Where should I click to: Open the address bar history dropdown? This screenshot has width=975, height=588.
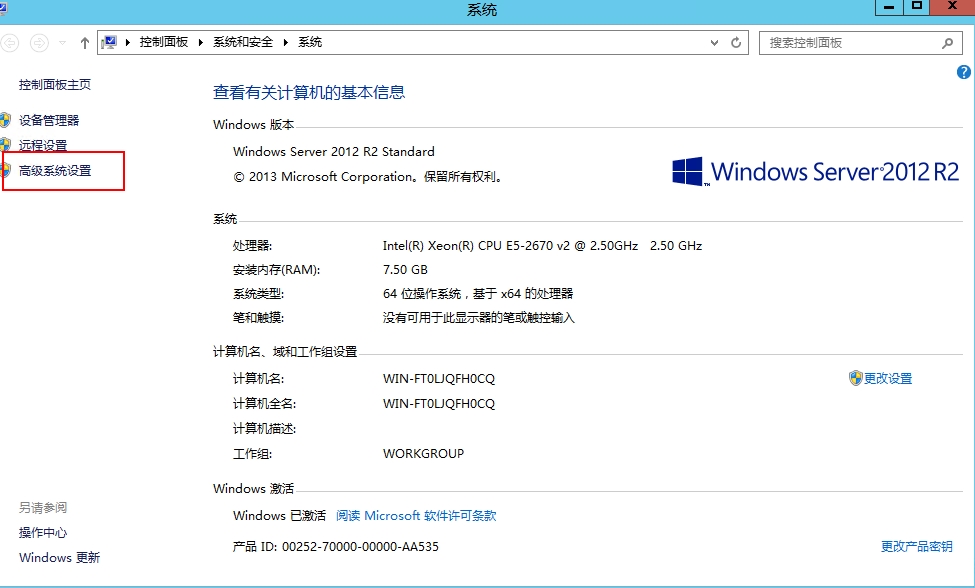[712, 42]
